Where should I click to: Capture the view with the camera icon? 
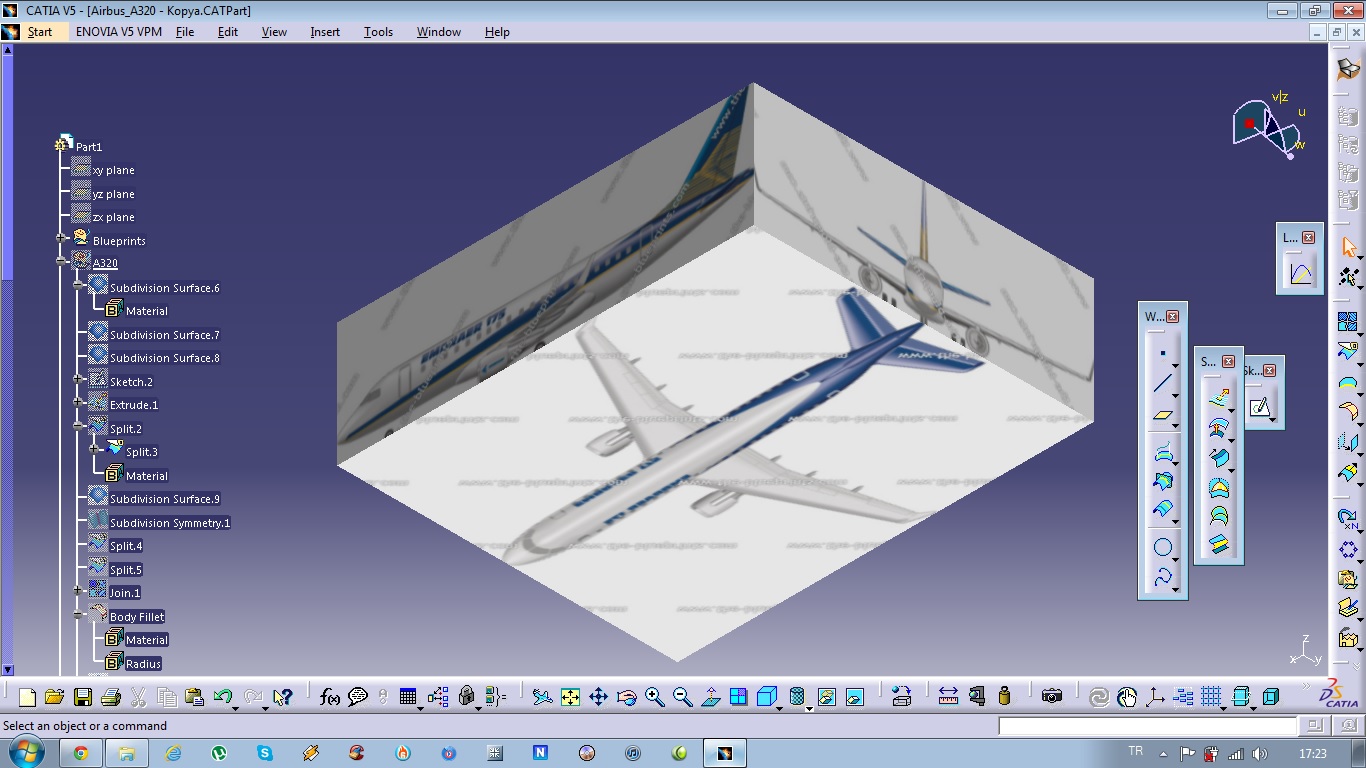point(1051,697)
